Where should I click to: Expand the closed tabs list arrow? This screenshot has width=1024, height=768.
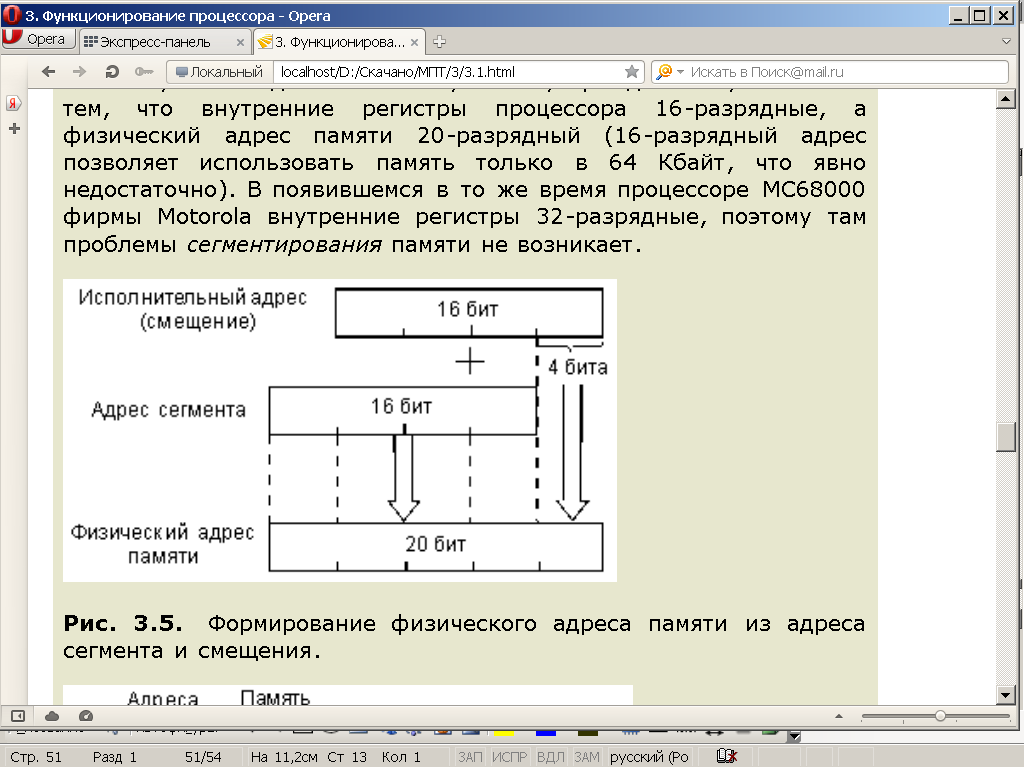coord(1006,41)
